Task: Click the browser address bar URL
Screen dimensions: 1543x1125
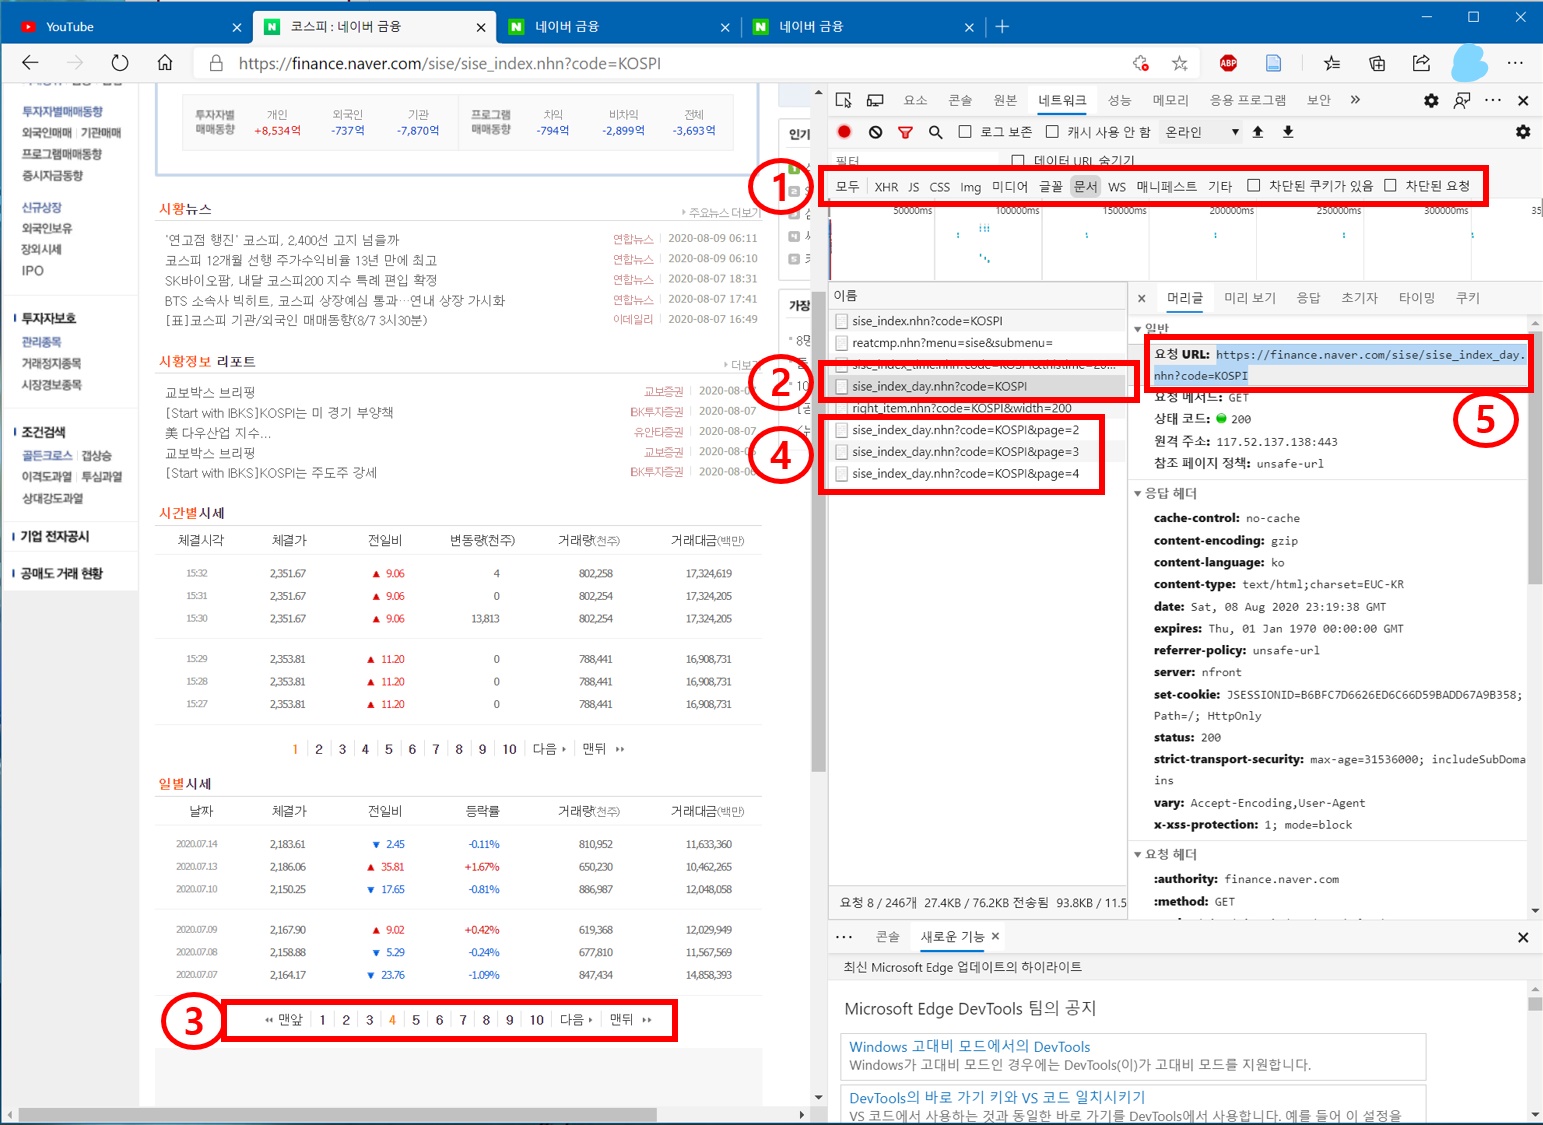Action: [x=450, y=63]
